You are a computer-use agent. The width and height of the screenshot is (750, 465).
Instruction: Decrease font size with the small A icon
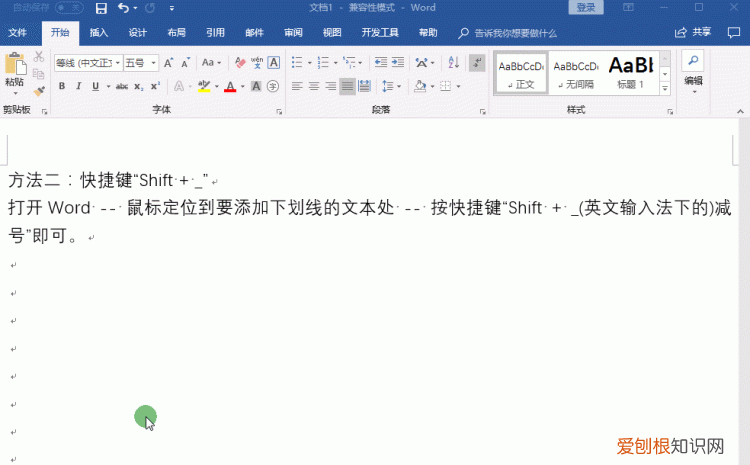pyautogui.click(x=186, y=63)
